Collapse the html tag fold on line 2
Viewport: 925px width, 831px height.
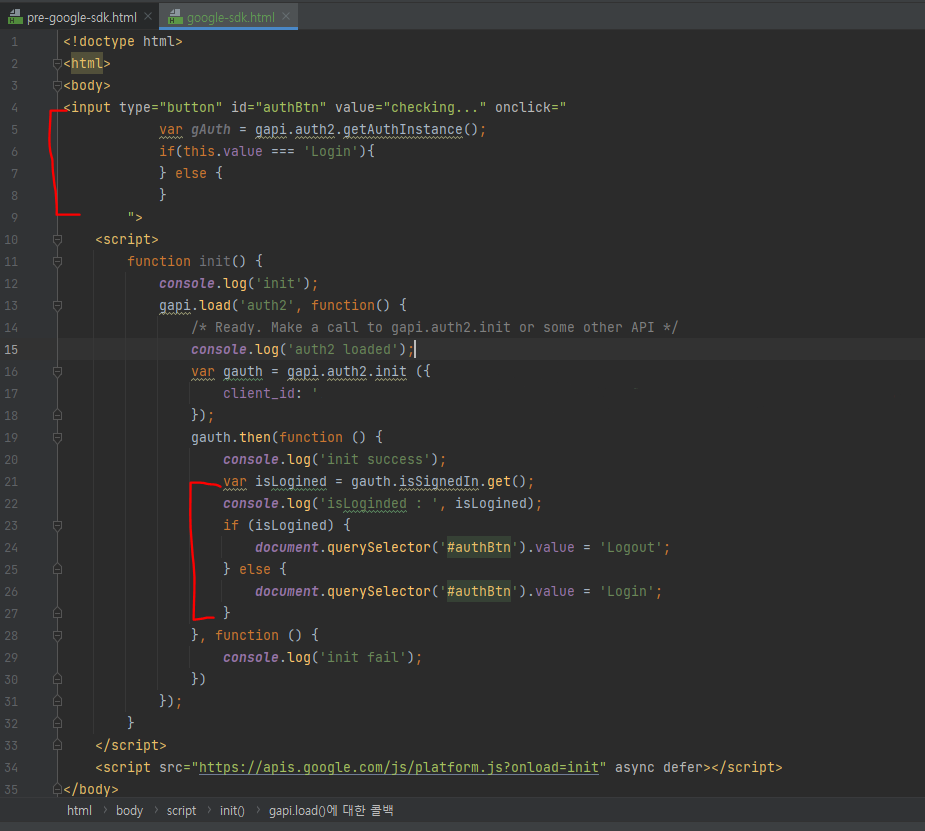[x=57, y=63]
